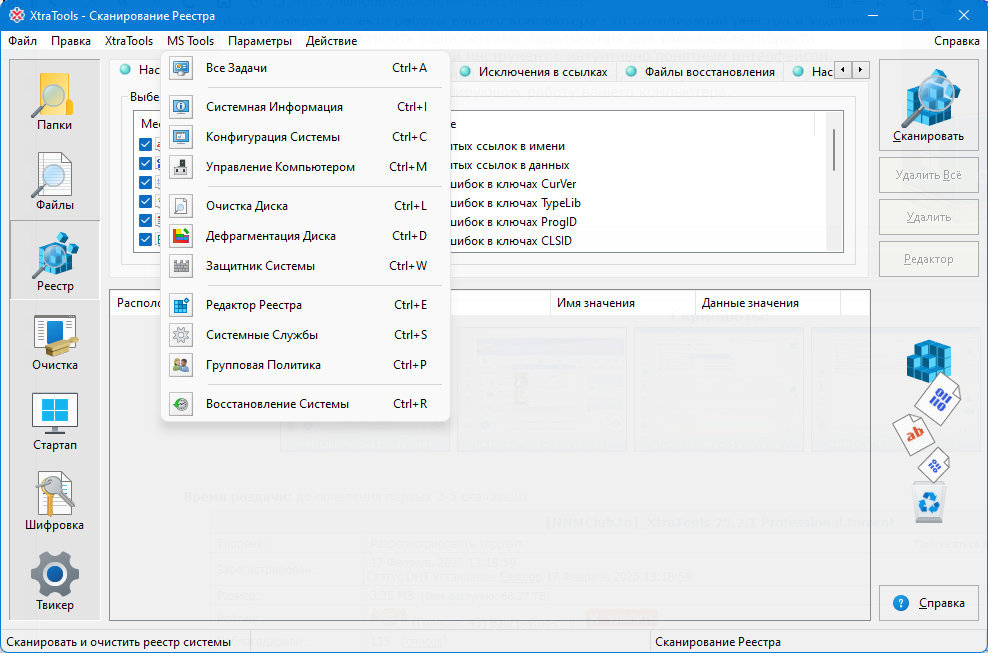Open the Твикер gear icon

point(55,581)
